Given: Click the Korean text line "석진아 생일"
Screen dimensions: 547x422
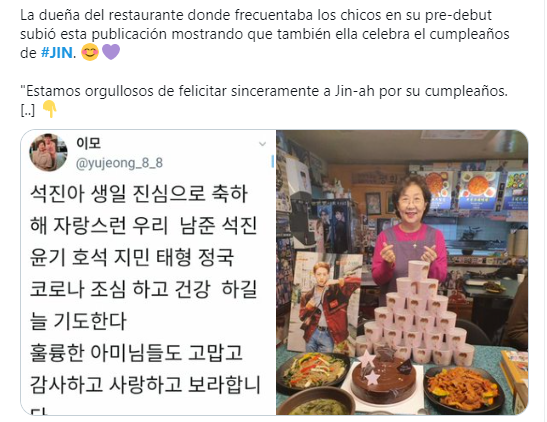Looking at the screenshot, I should (139, 194).
